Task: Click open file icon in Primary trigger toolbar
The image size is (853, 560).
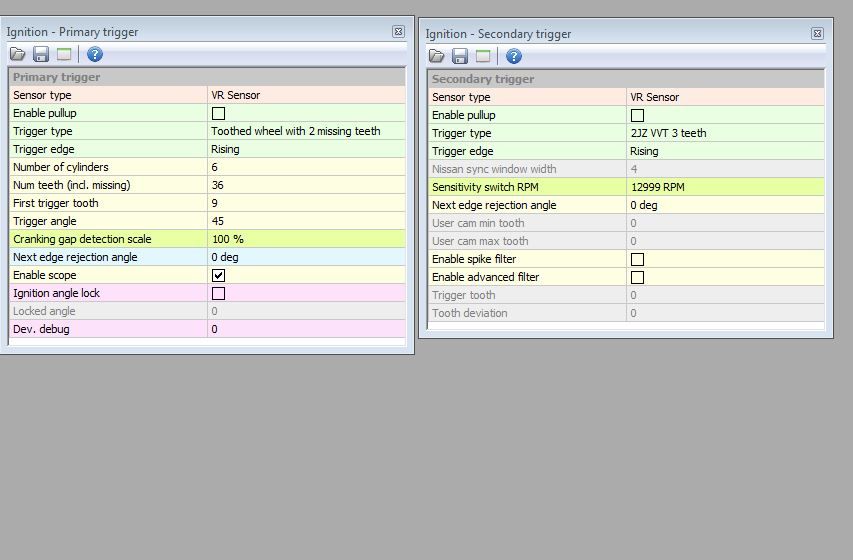Action: point(18,54)
